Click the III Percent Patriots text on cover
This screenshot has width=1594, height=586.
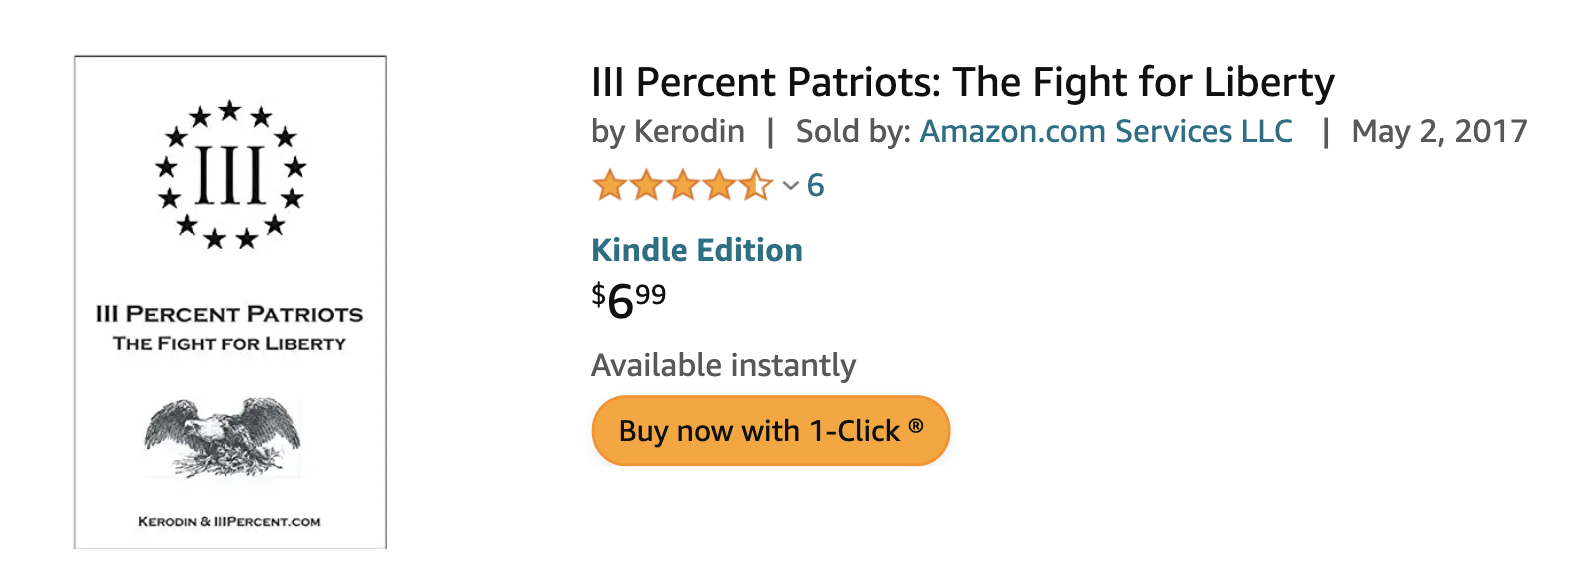pyautogui.click(x=230, y=314)
